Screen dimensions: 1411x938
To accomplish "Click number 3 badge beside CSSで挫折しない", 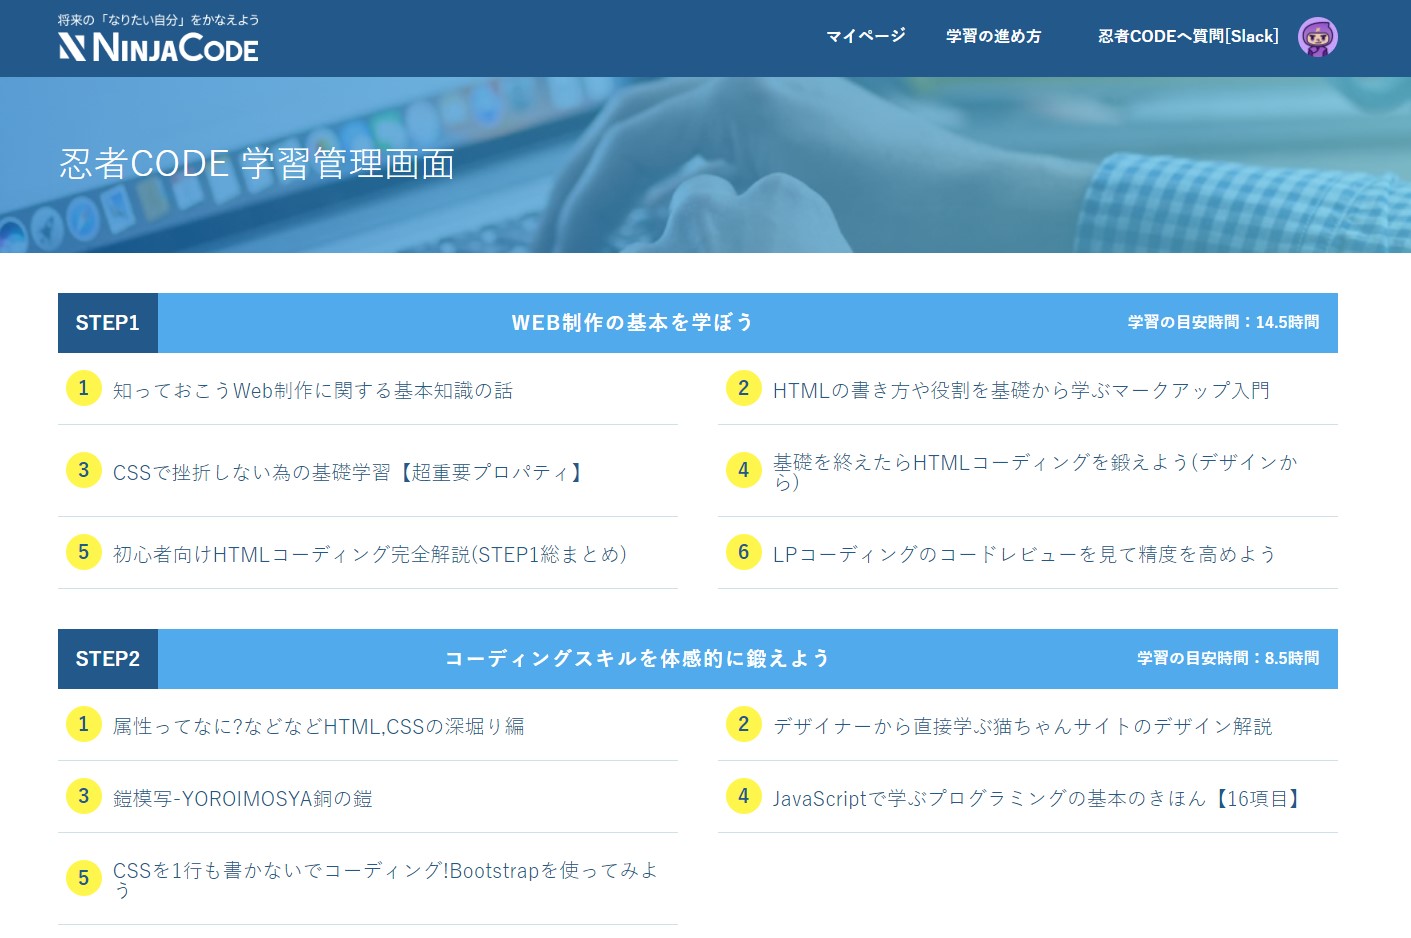I will coord(84,470).
